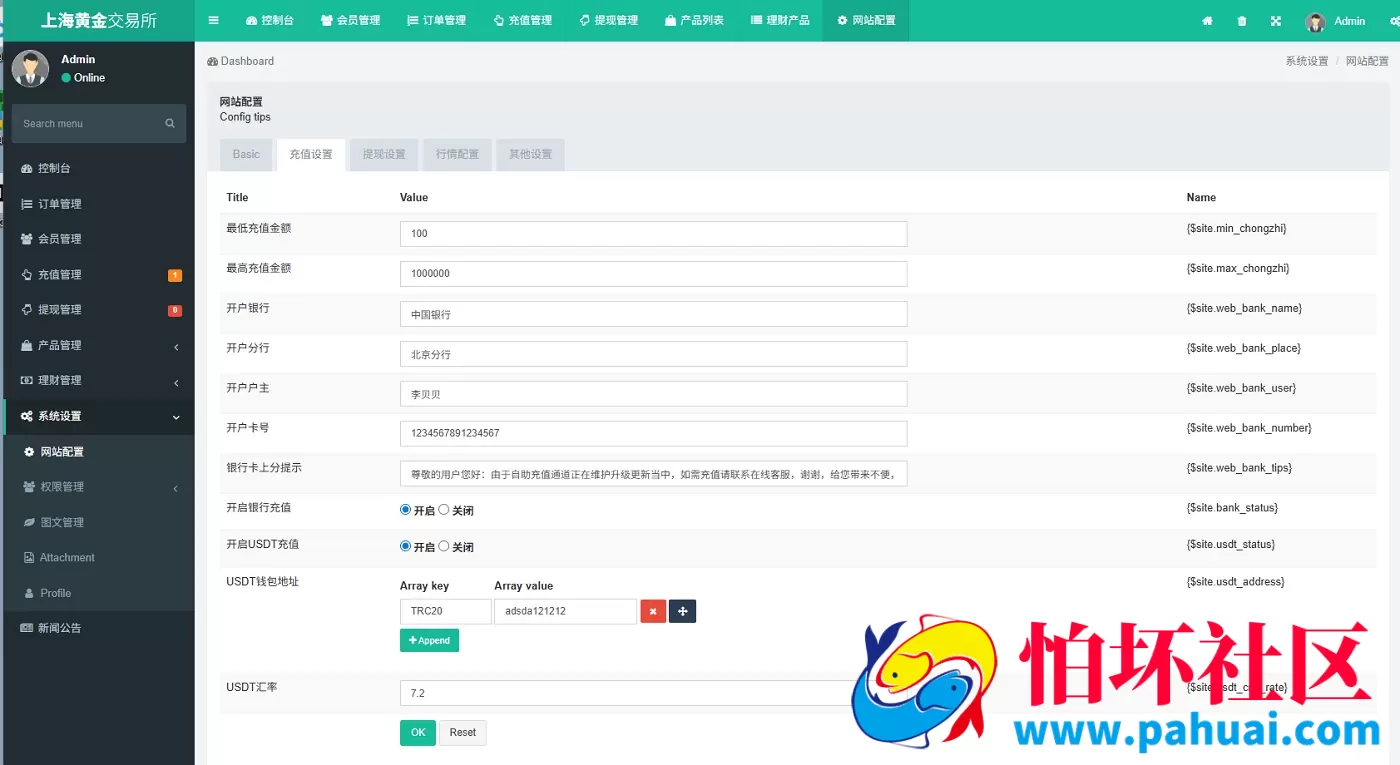Switch to the 提现设置 tab
1400x765 pixels.
384,155
